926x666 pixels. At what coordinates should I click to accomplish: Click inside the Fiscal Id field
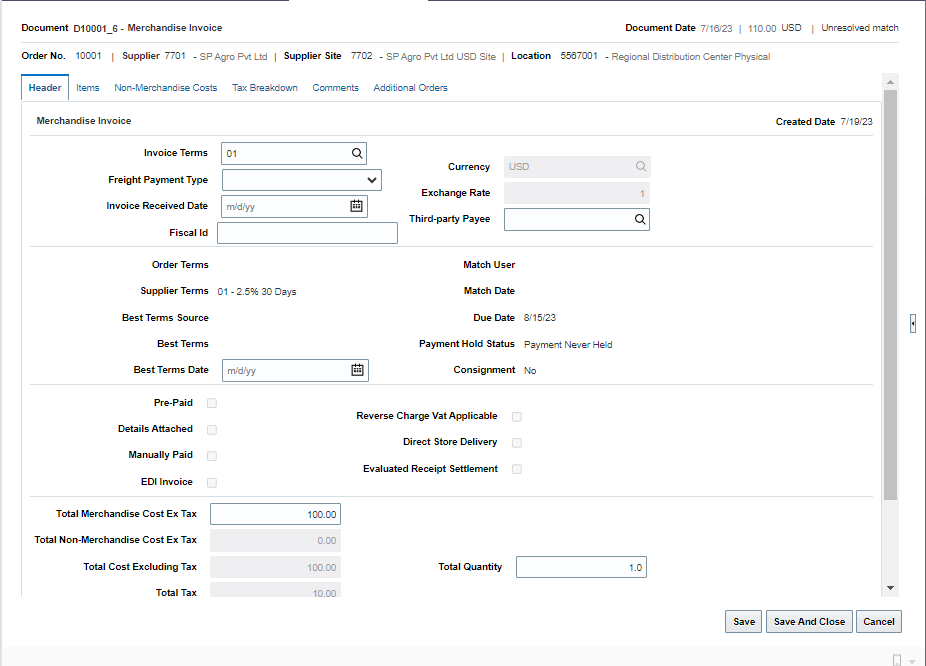click(306, 232)
